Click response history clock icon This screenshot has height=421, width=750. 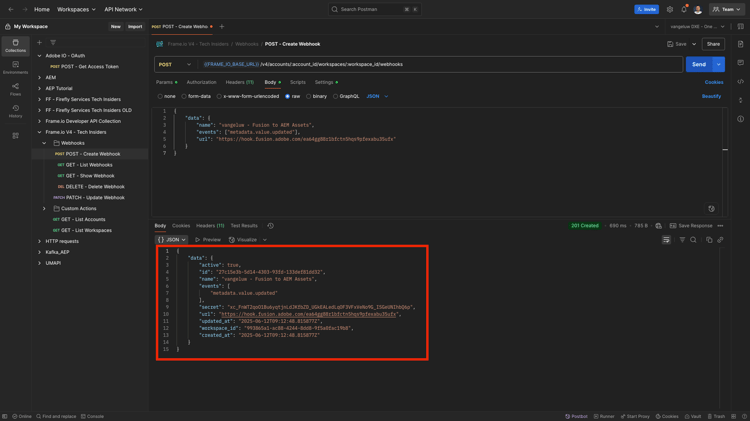(x=270, y=226)
